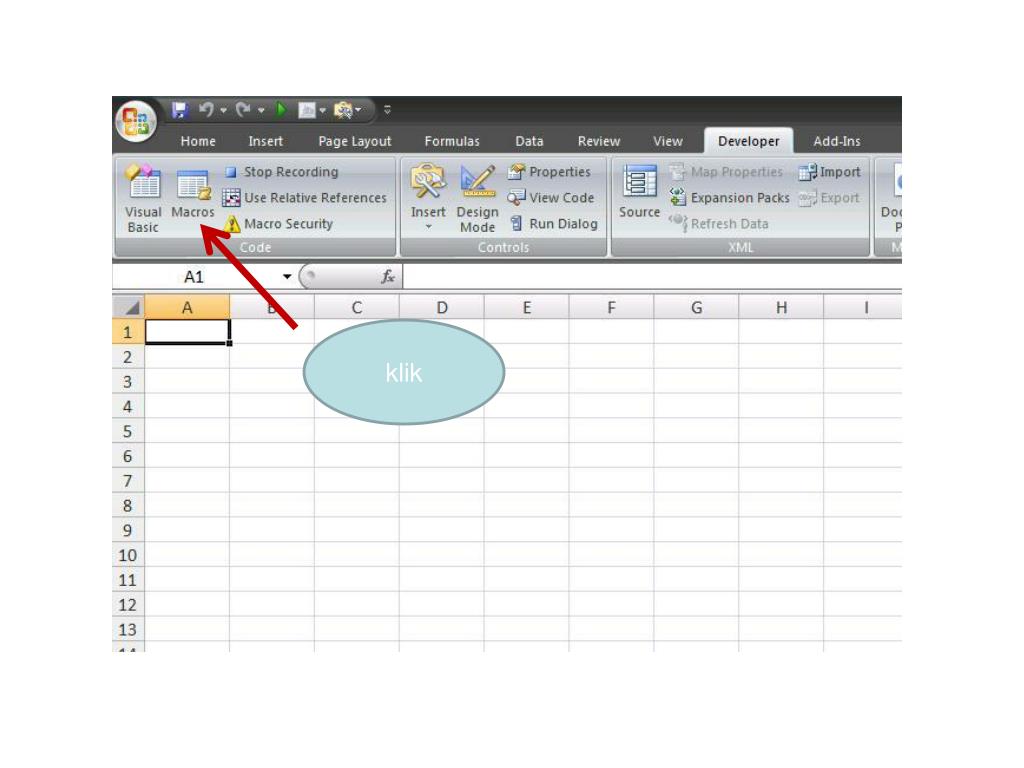Open redo history dropdown arrow
1024x768 pixels.
tap(261, 110)
